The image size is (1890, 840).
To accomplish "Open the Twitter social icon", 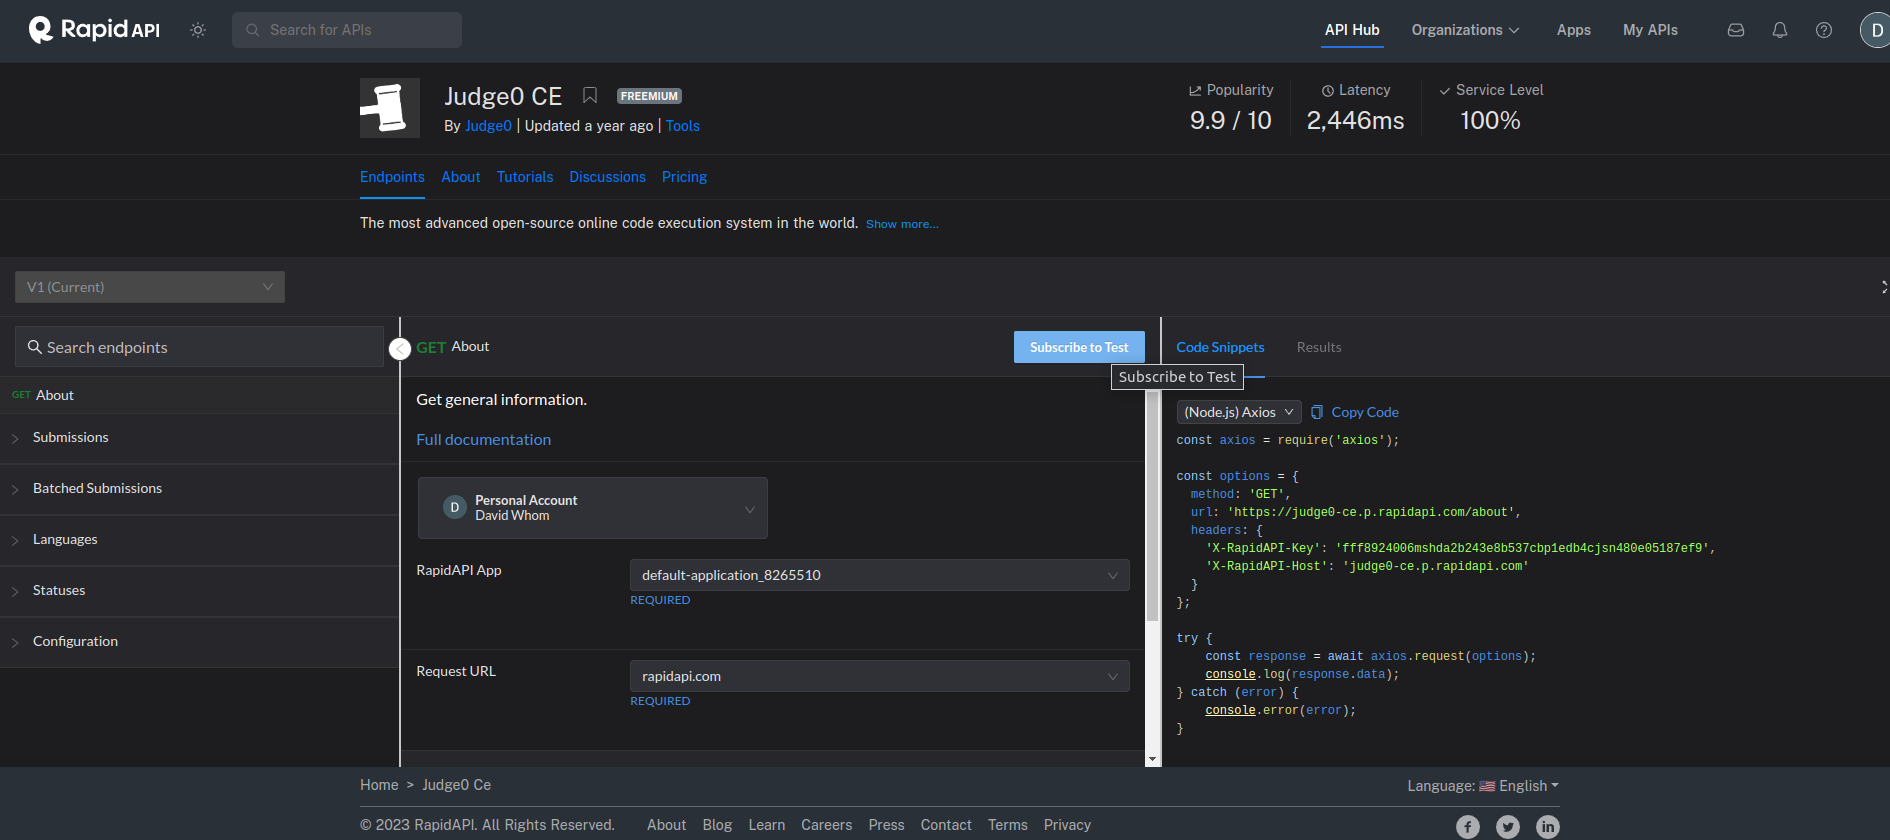I will [1508, 827].
